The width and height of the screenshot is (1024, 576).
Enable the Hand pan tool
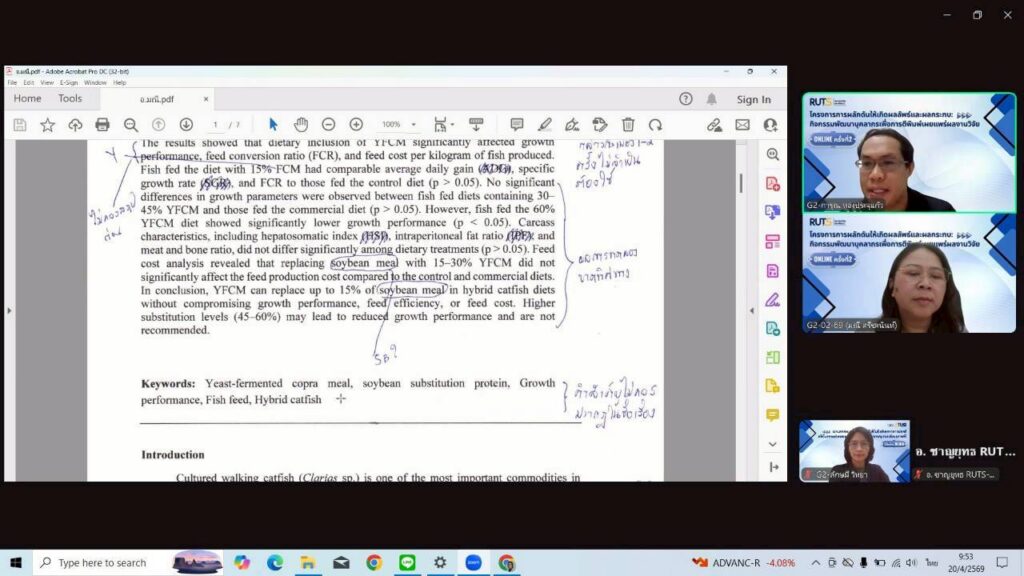point(301,125)
